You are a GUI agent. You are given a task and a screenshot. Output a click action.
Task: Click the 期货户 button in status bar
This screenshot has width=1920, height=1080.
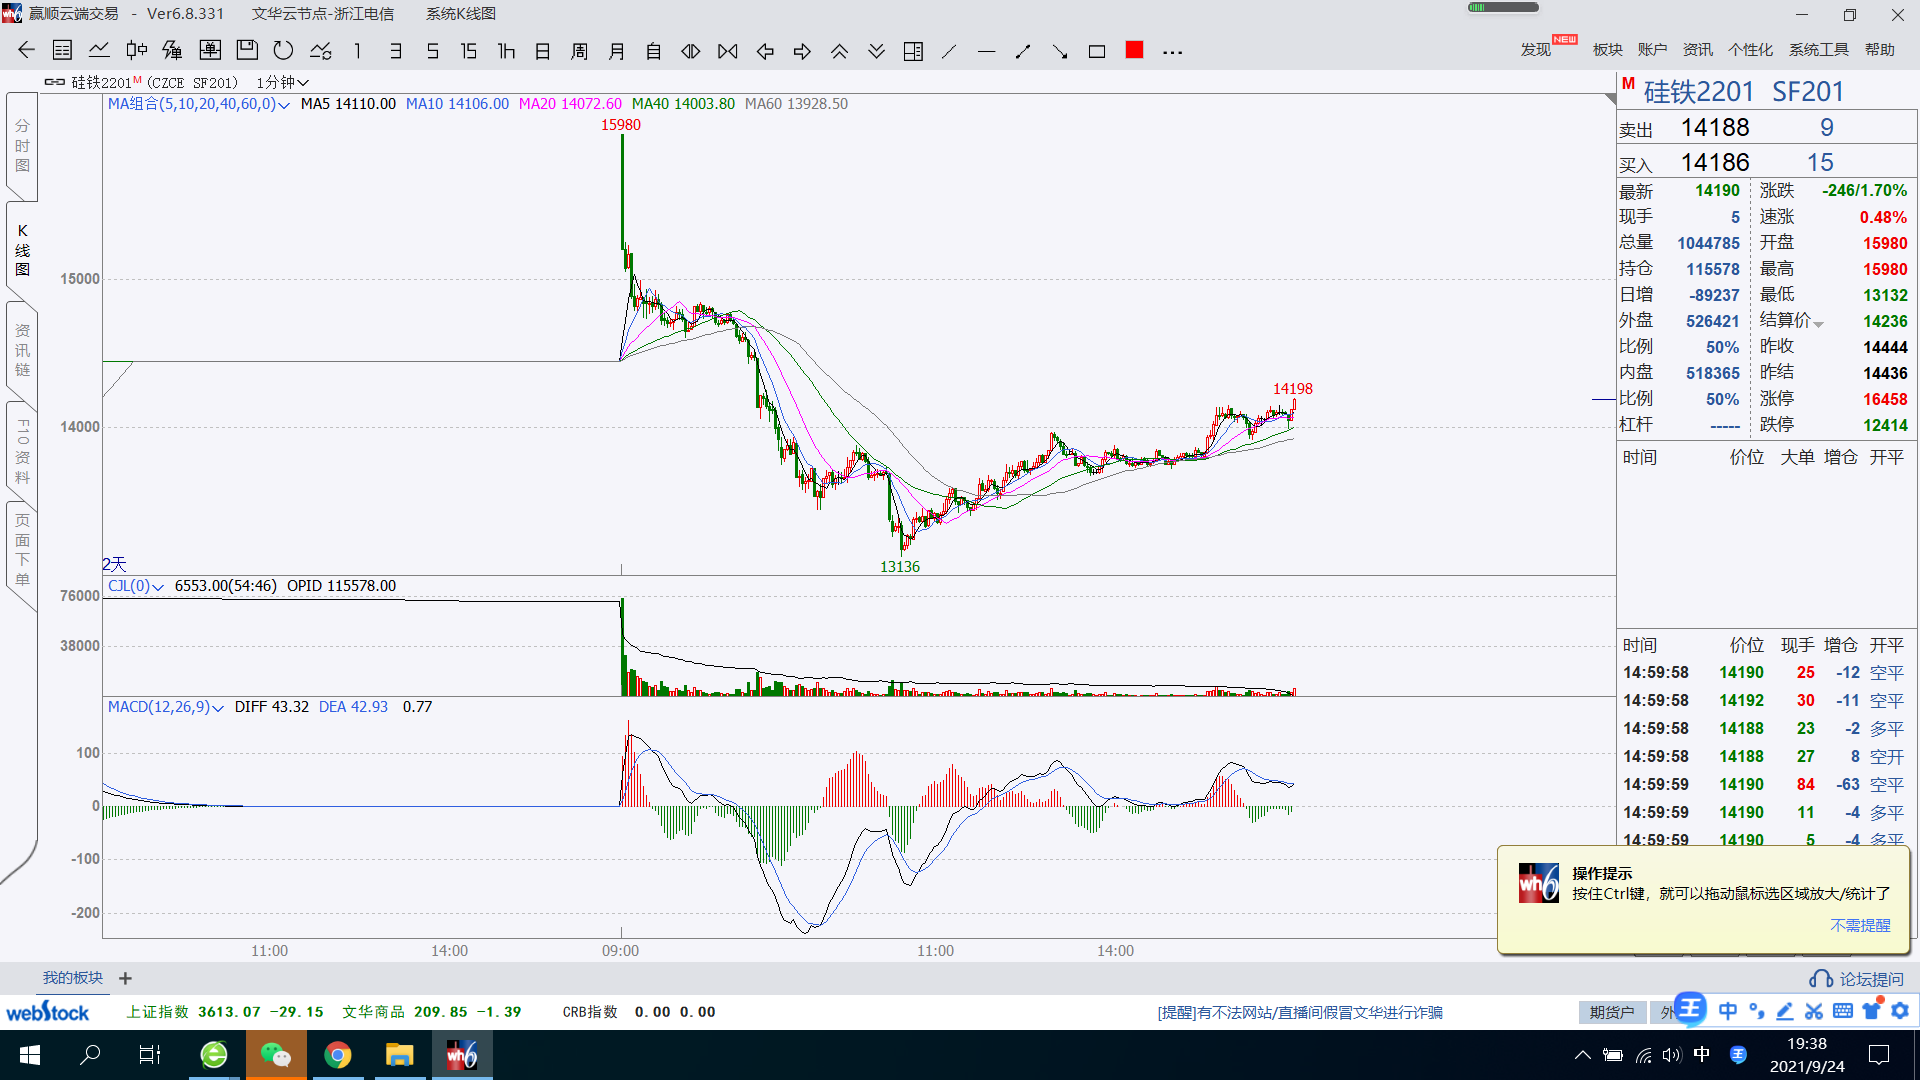[x=1612, y=1012]
